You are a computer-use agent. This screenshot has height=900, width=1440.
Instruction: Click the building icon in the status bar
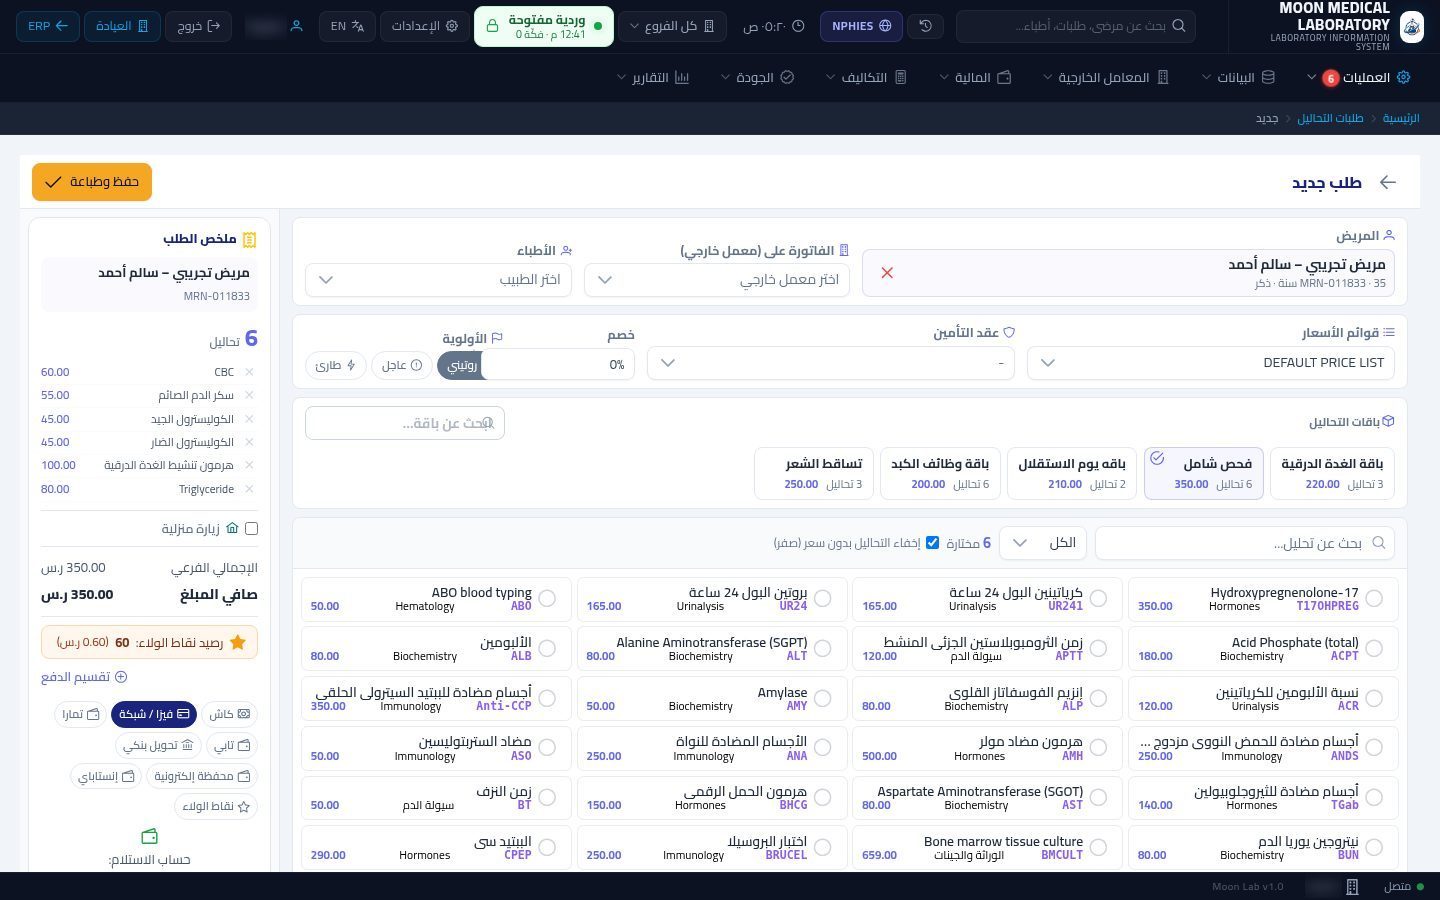[x=1352, y=887]
